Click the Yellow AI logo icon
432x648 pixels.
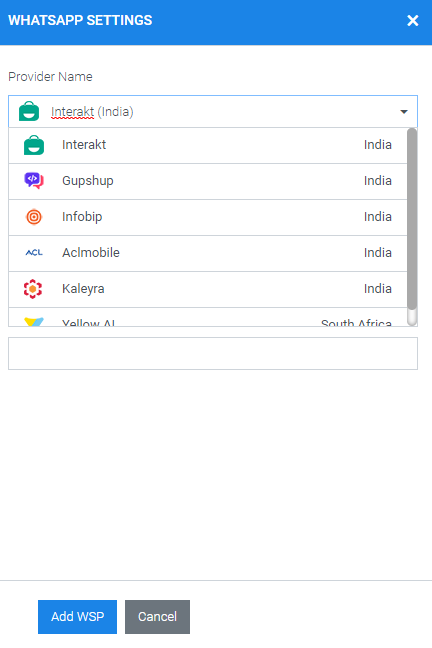coord(34,322)
